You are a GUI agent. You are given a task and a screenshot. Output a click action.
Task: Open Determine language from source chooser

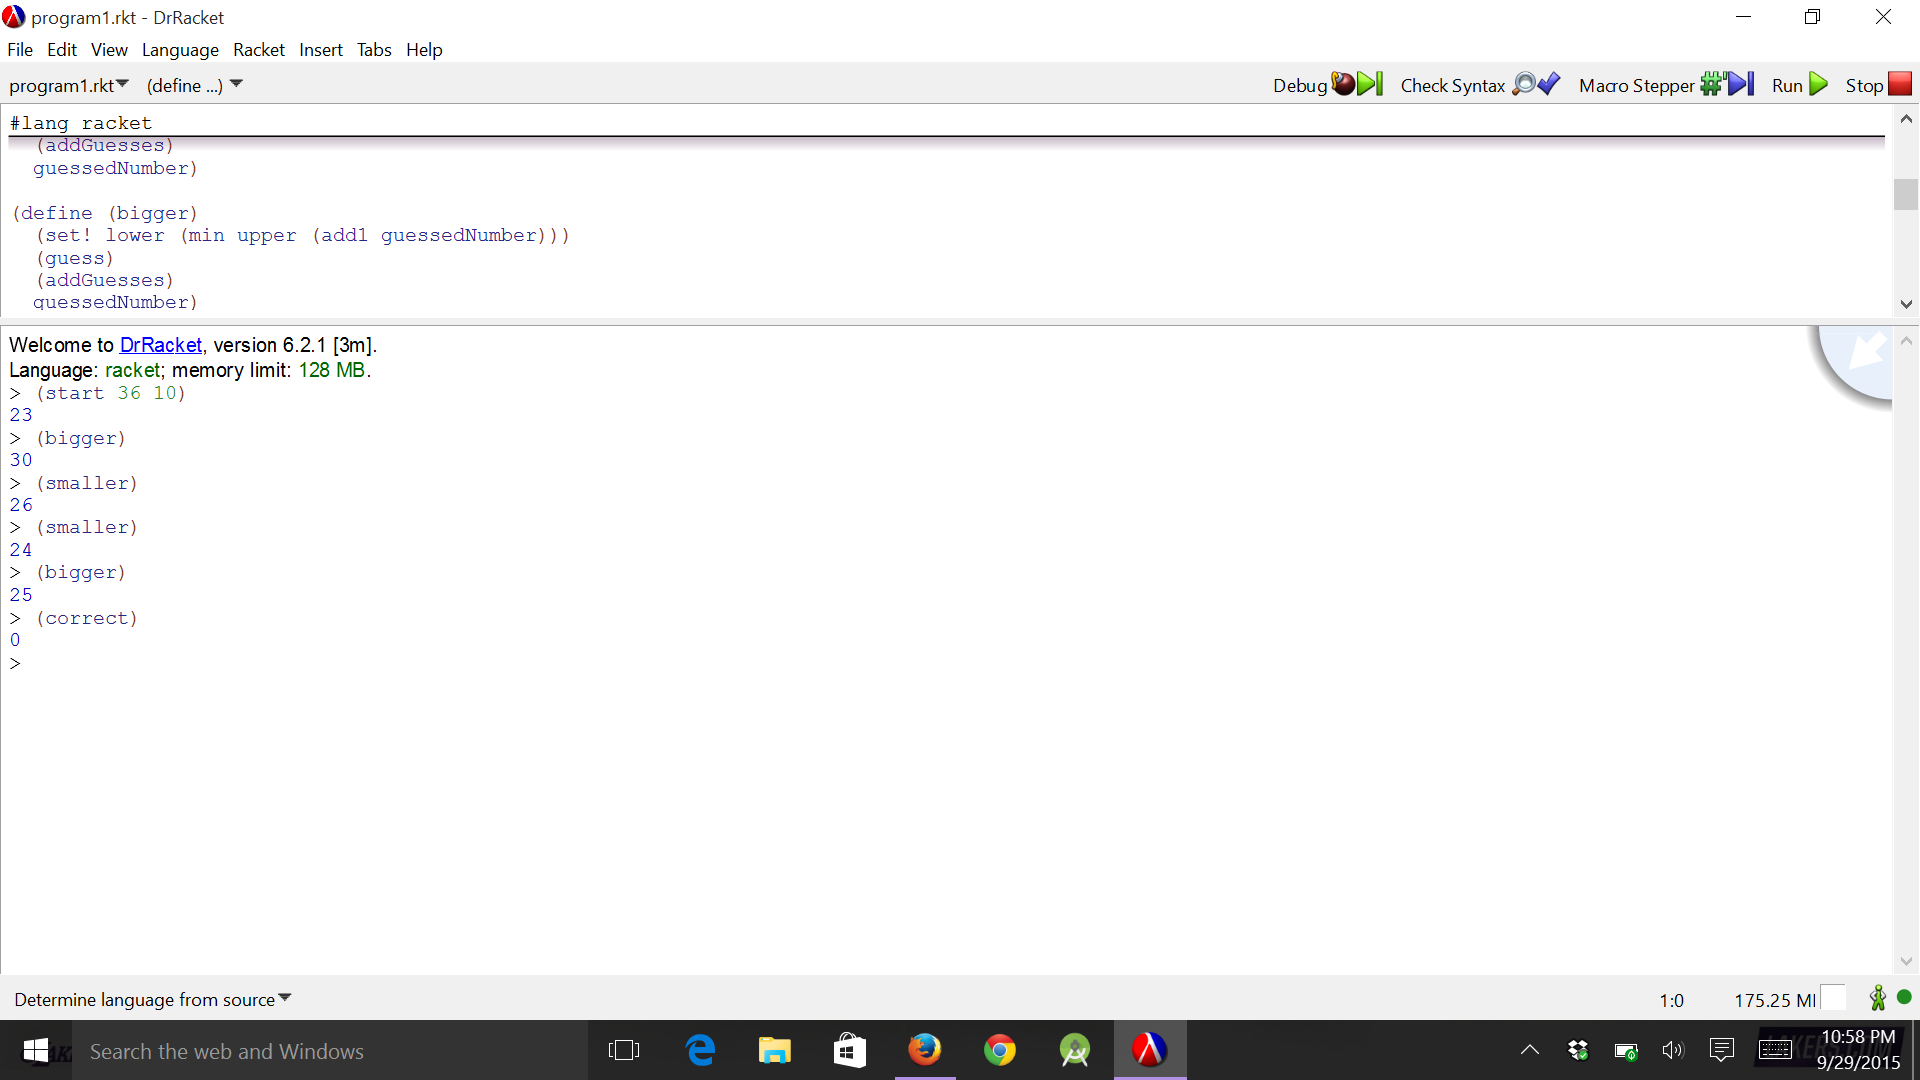pyautogui.click(x=152, y=999)
